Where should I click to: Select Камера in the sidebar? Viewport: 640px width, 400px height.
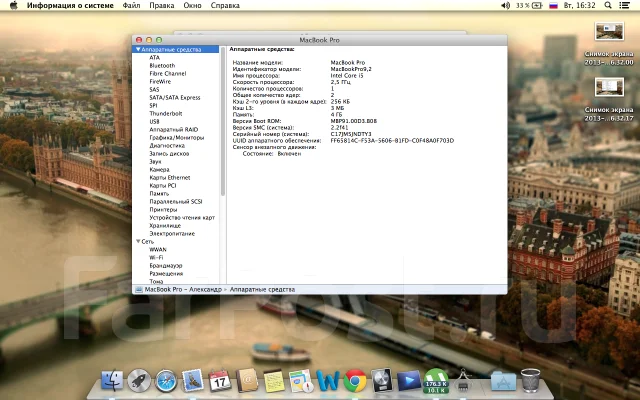click(x=159, y=170)
